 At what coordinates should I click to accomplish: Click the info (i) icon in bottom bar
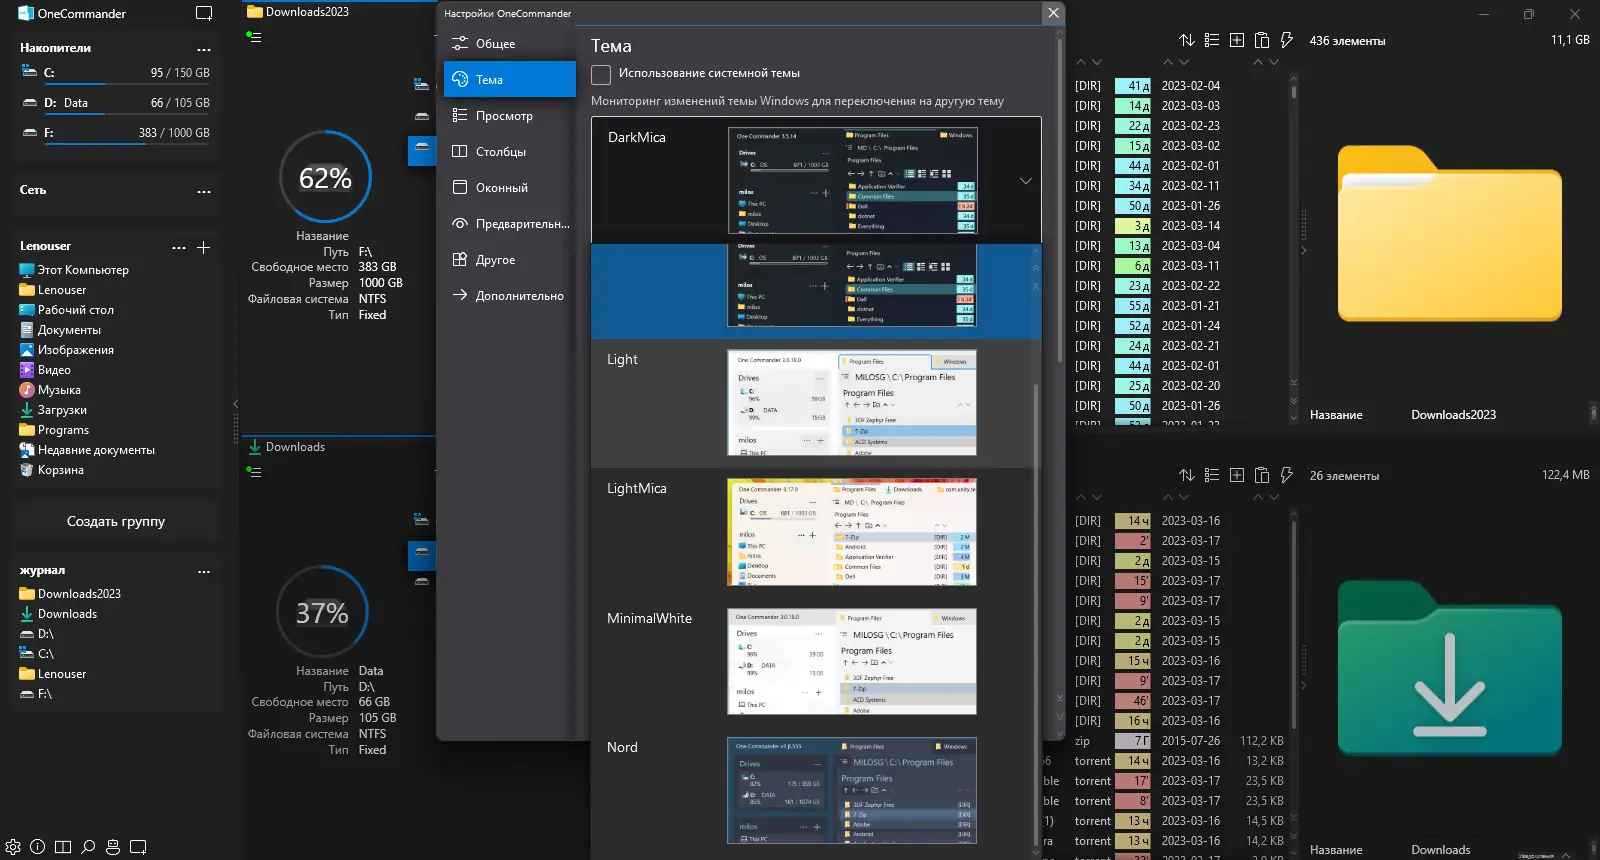[38, 847]
